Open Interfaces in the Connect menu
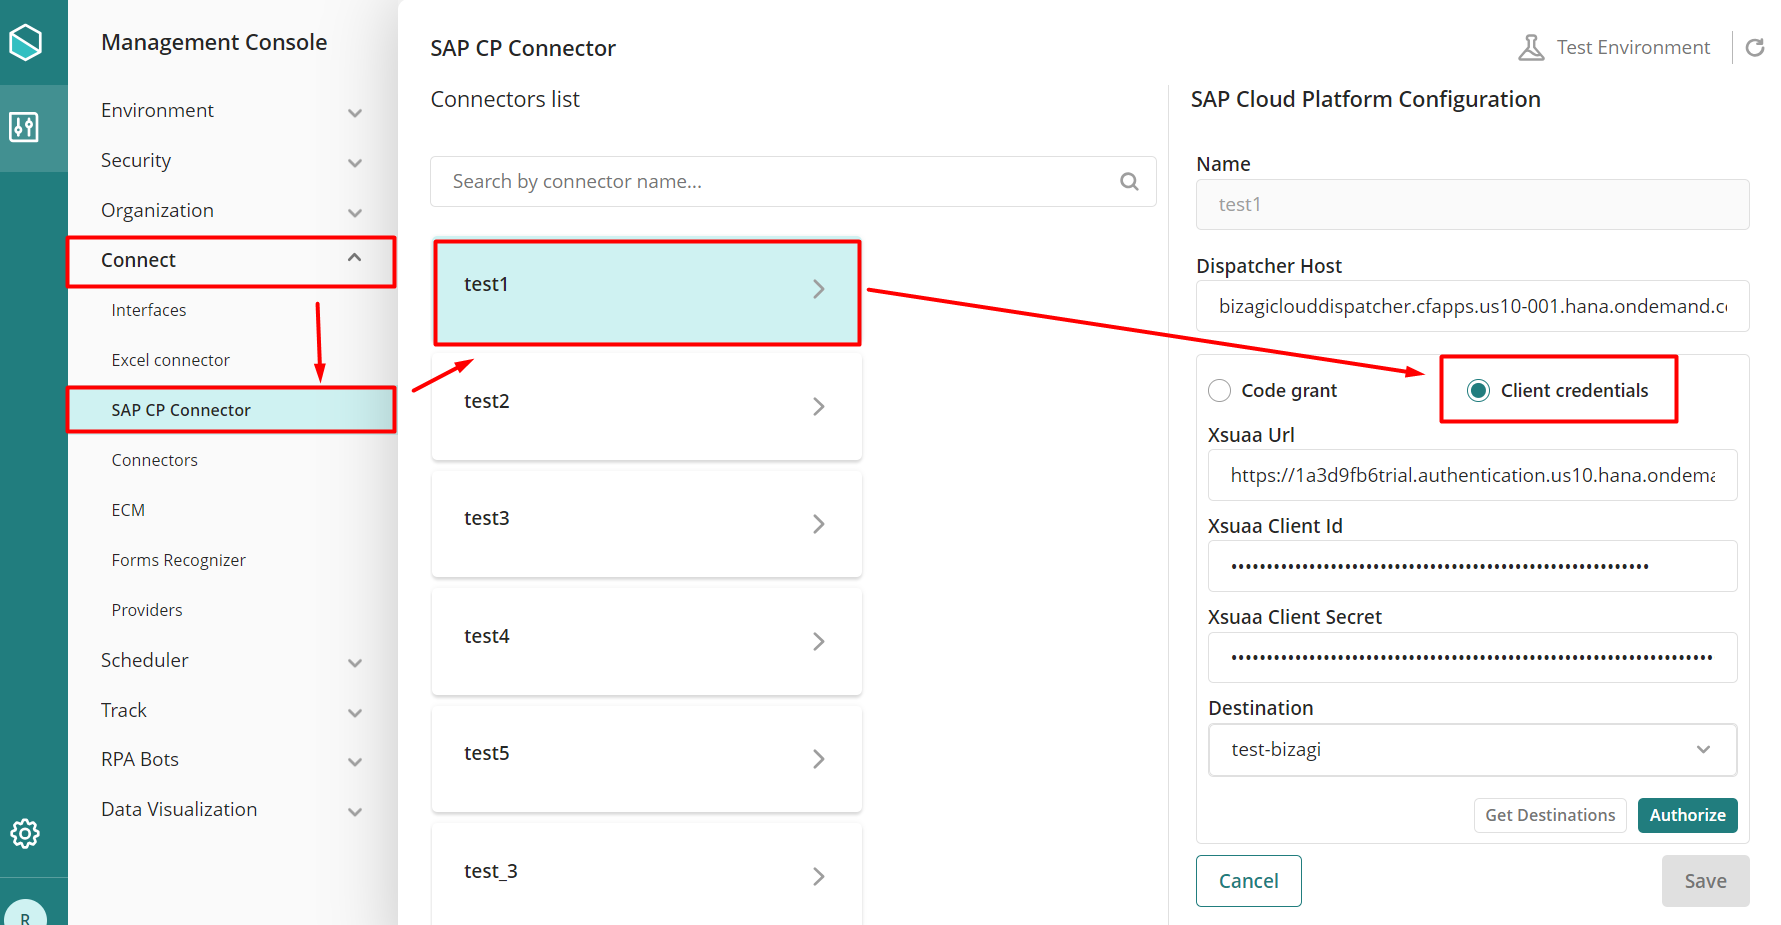 (149, 310)
